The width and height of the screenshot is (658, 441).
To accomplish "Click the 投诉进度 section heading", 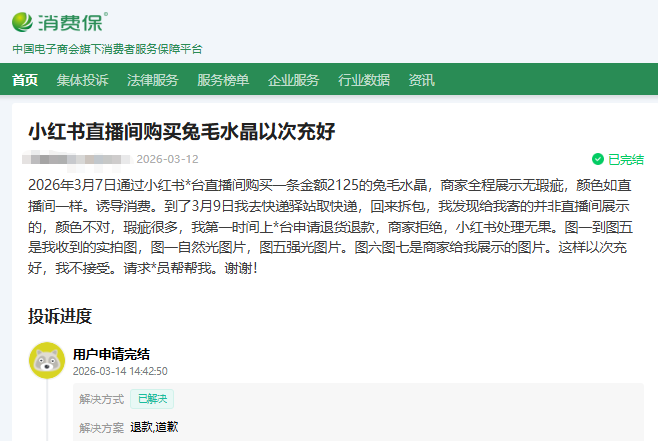I will [x=60, y=316].
